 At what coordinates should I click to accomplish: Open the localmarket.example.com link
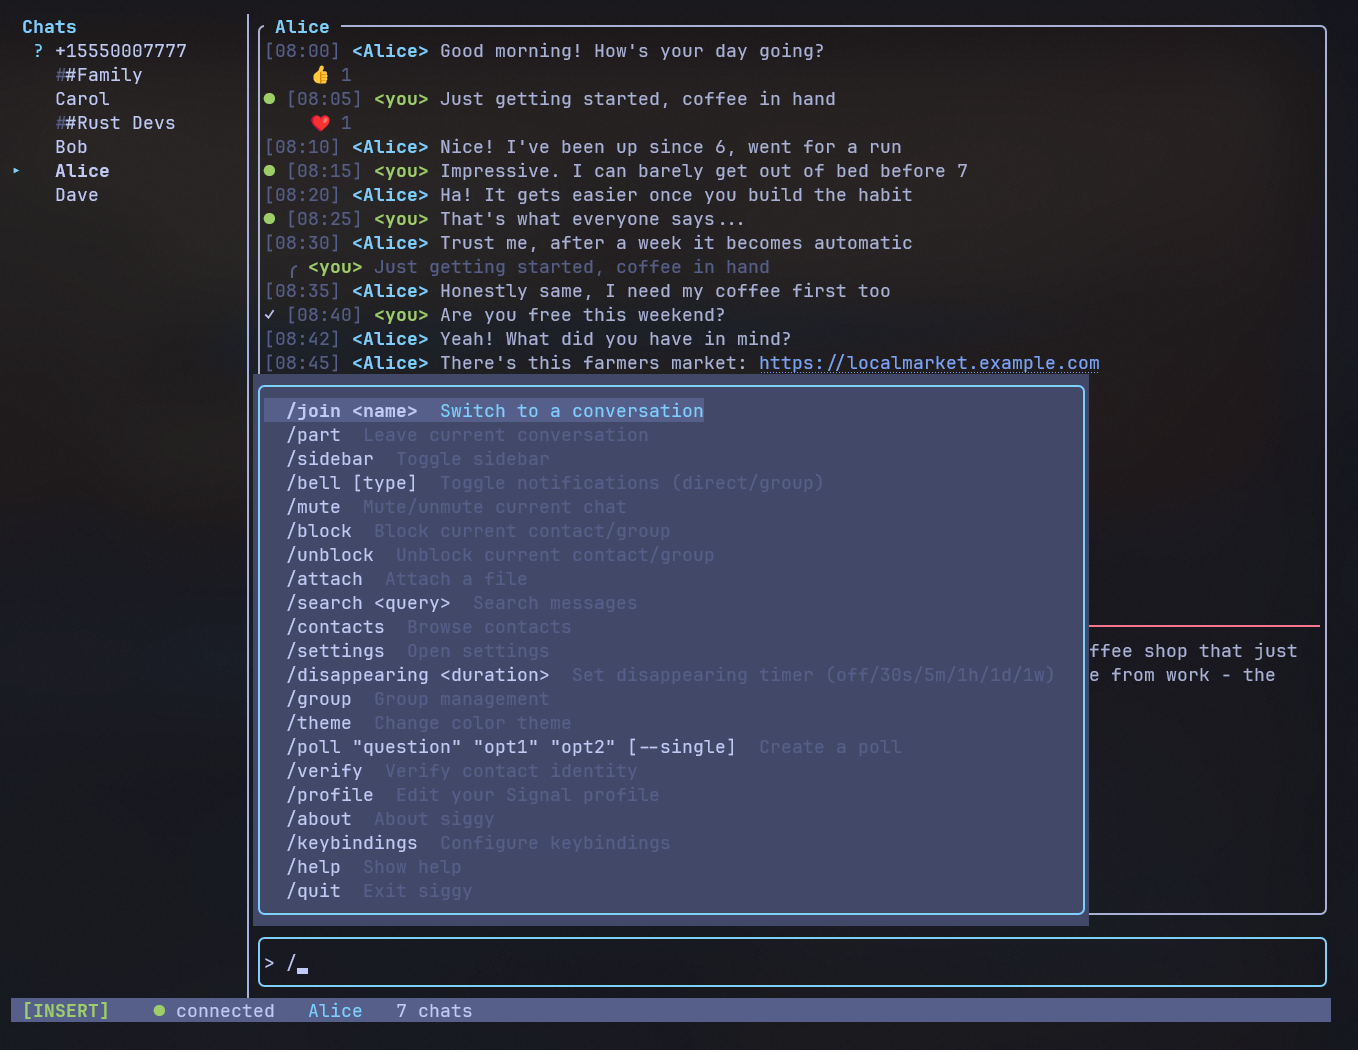tap(928, 362)
